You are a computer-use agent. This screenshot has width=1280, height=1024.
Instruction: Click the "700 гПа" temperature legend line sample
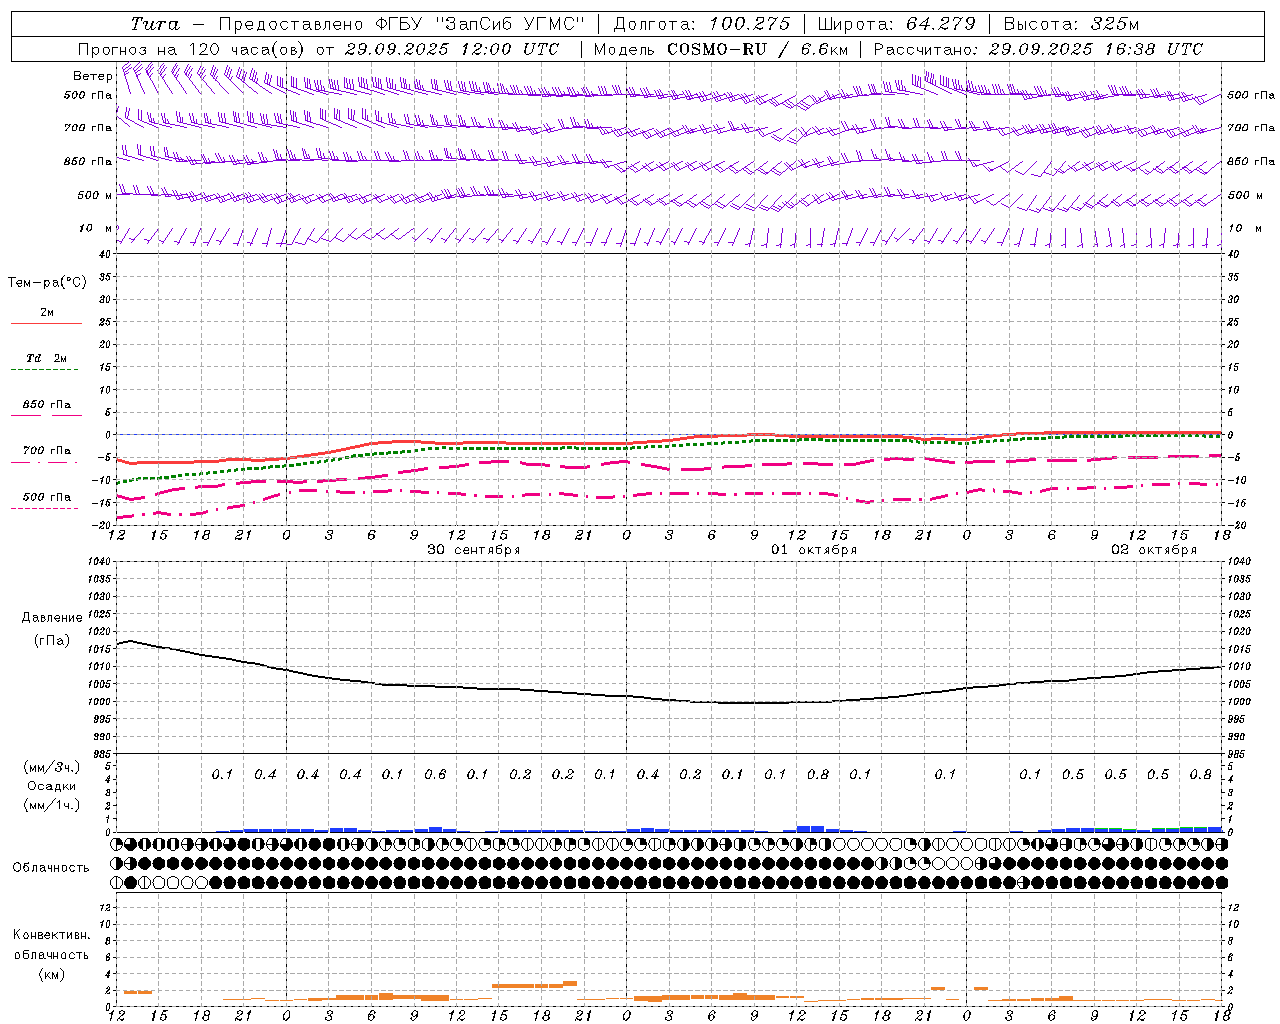point(45,462)
